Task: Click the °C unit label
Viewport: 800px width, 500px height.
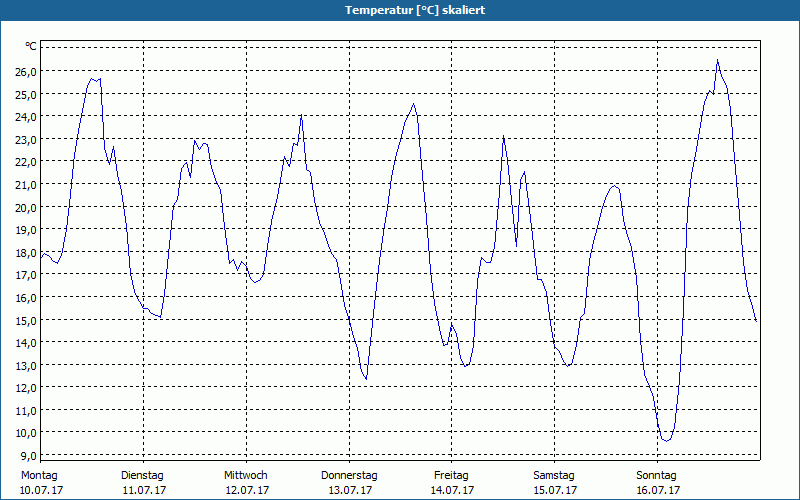Action: 31,46
